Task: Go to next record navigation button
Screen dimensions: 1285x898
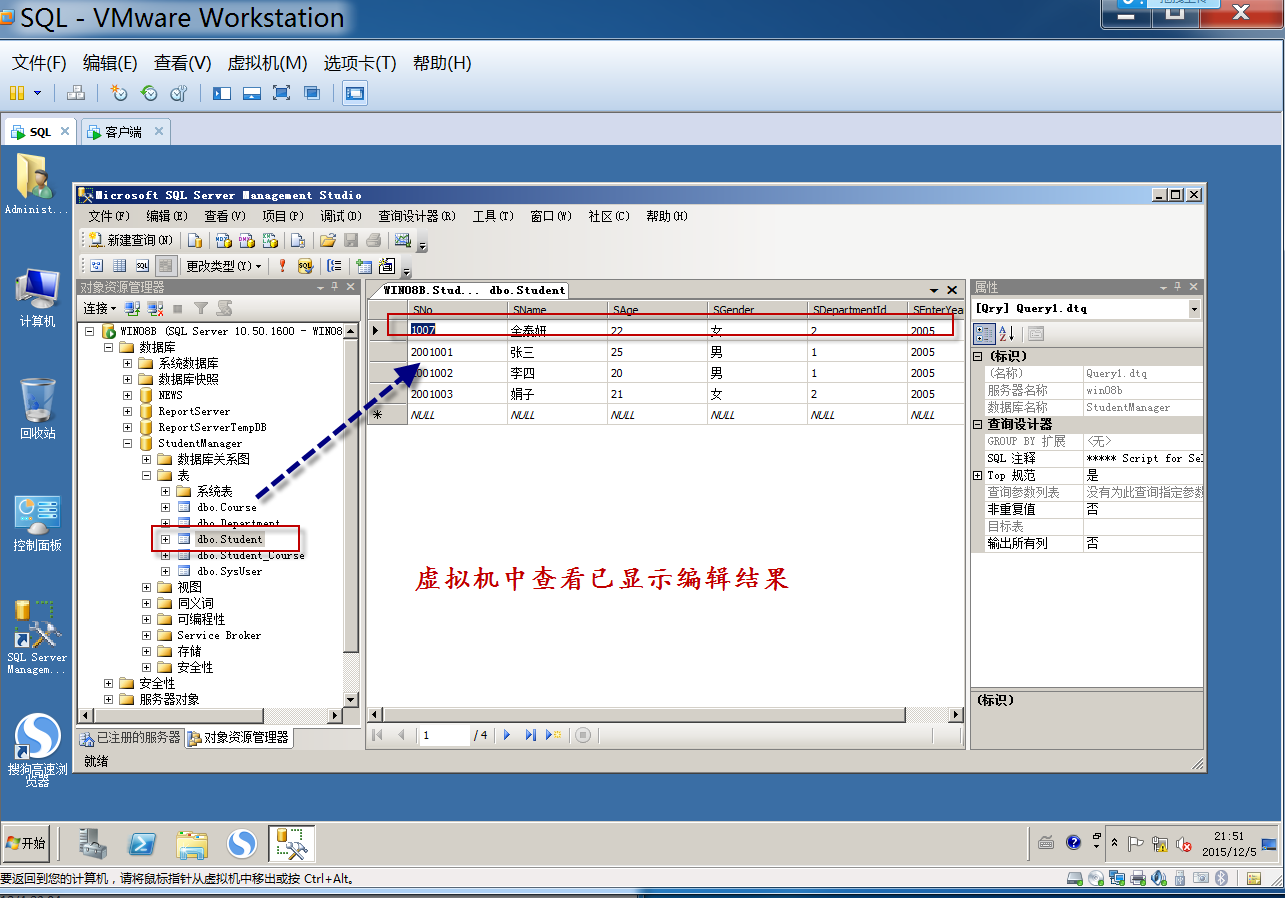Action: [507, 735]
